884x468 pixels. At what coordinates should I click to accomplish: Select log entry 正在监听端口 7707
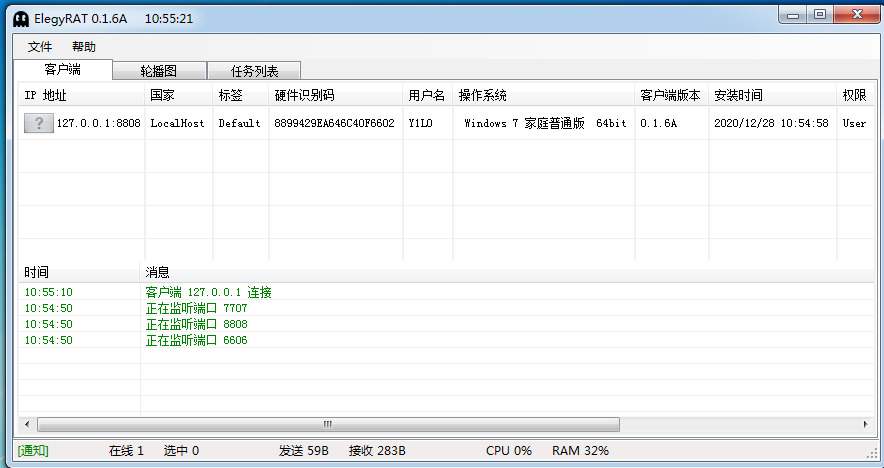(196, 308)
